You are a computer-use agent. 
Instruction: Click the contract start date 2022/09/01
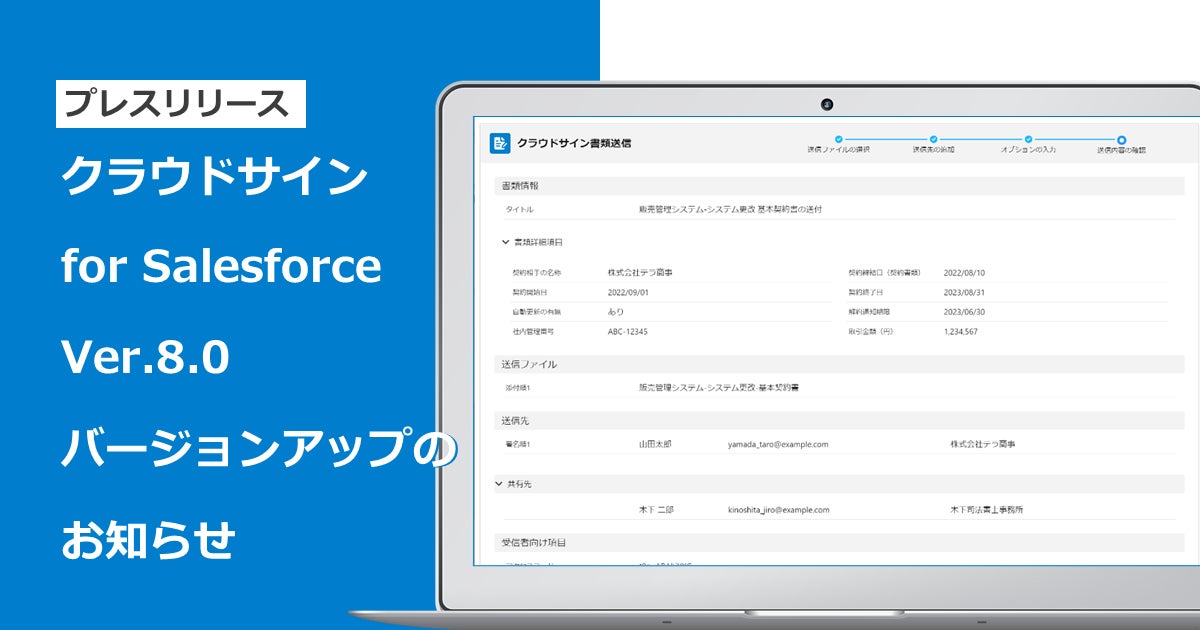coord(630,292)
